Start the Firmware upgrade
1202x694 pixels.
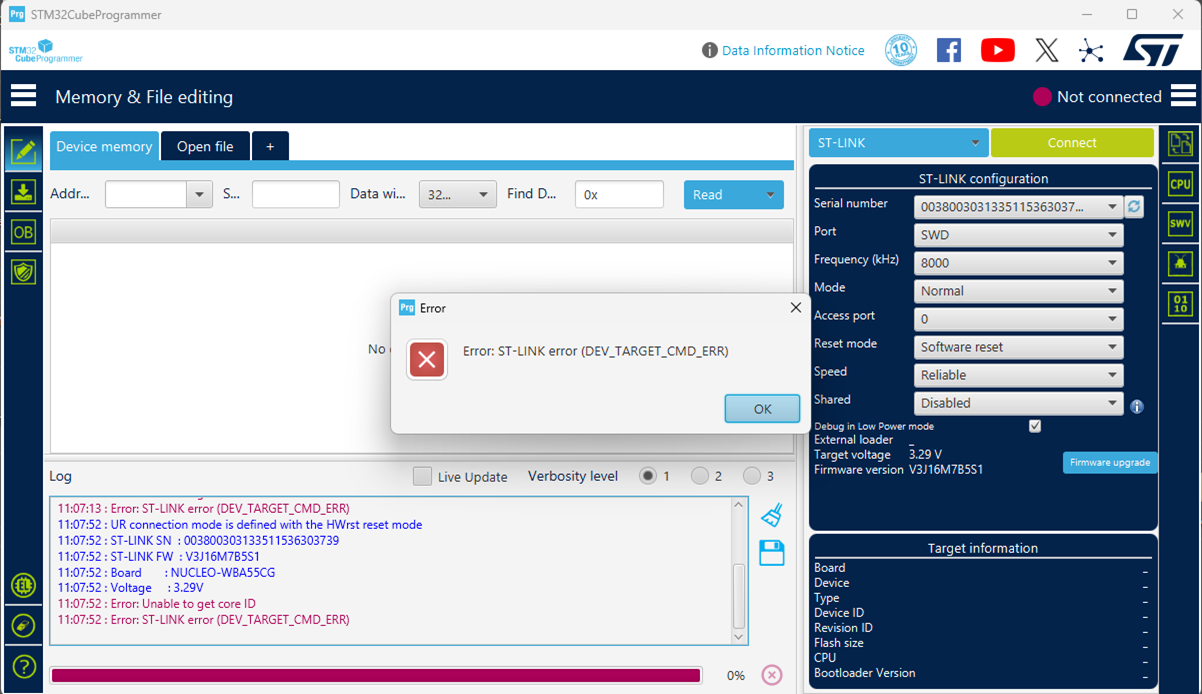tap(1110, 462)
